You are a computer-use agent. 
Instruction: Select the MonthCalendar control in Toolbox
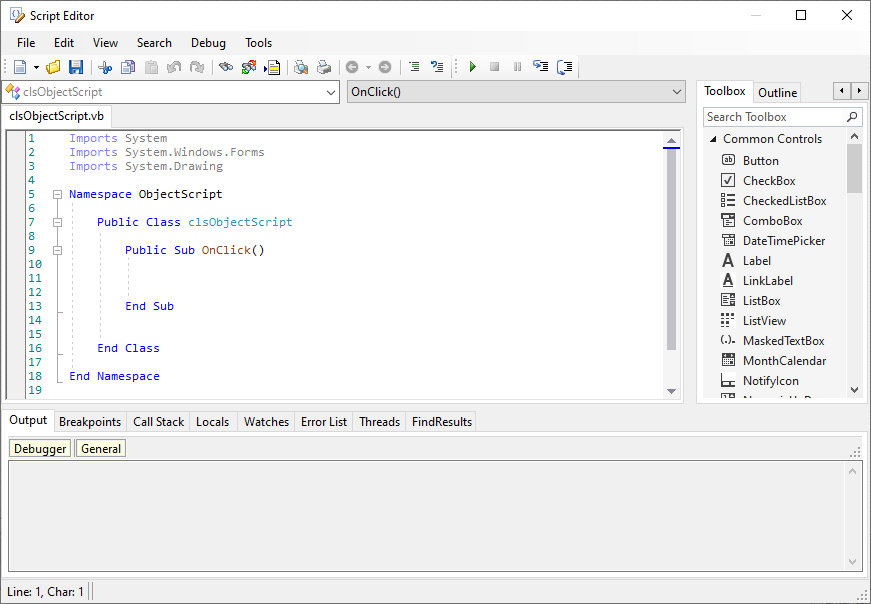pos(784,361)
